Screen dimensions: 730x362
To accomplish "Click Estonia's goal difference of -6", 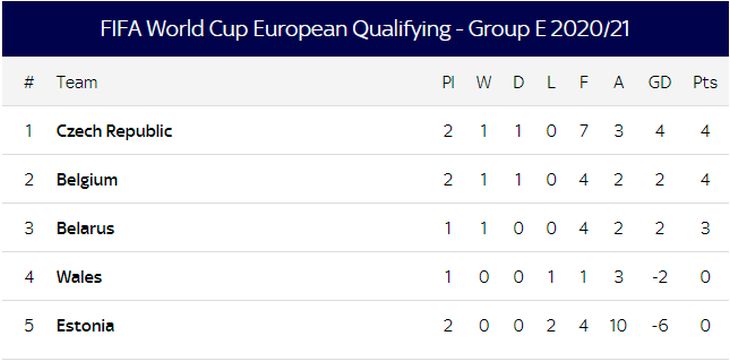I will pos(660,326).
